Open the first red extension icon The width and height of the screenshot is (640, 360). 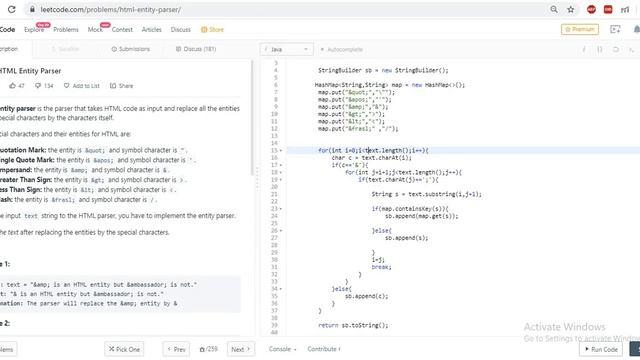point(591,9)
